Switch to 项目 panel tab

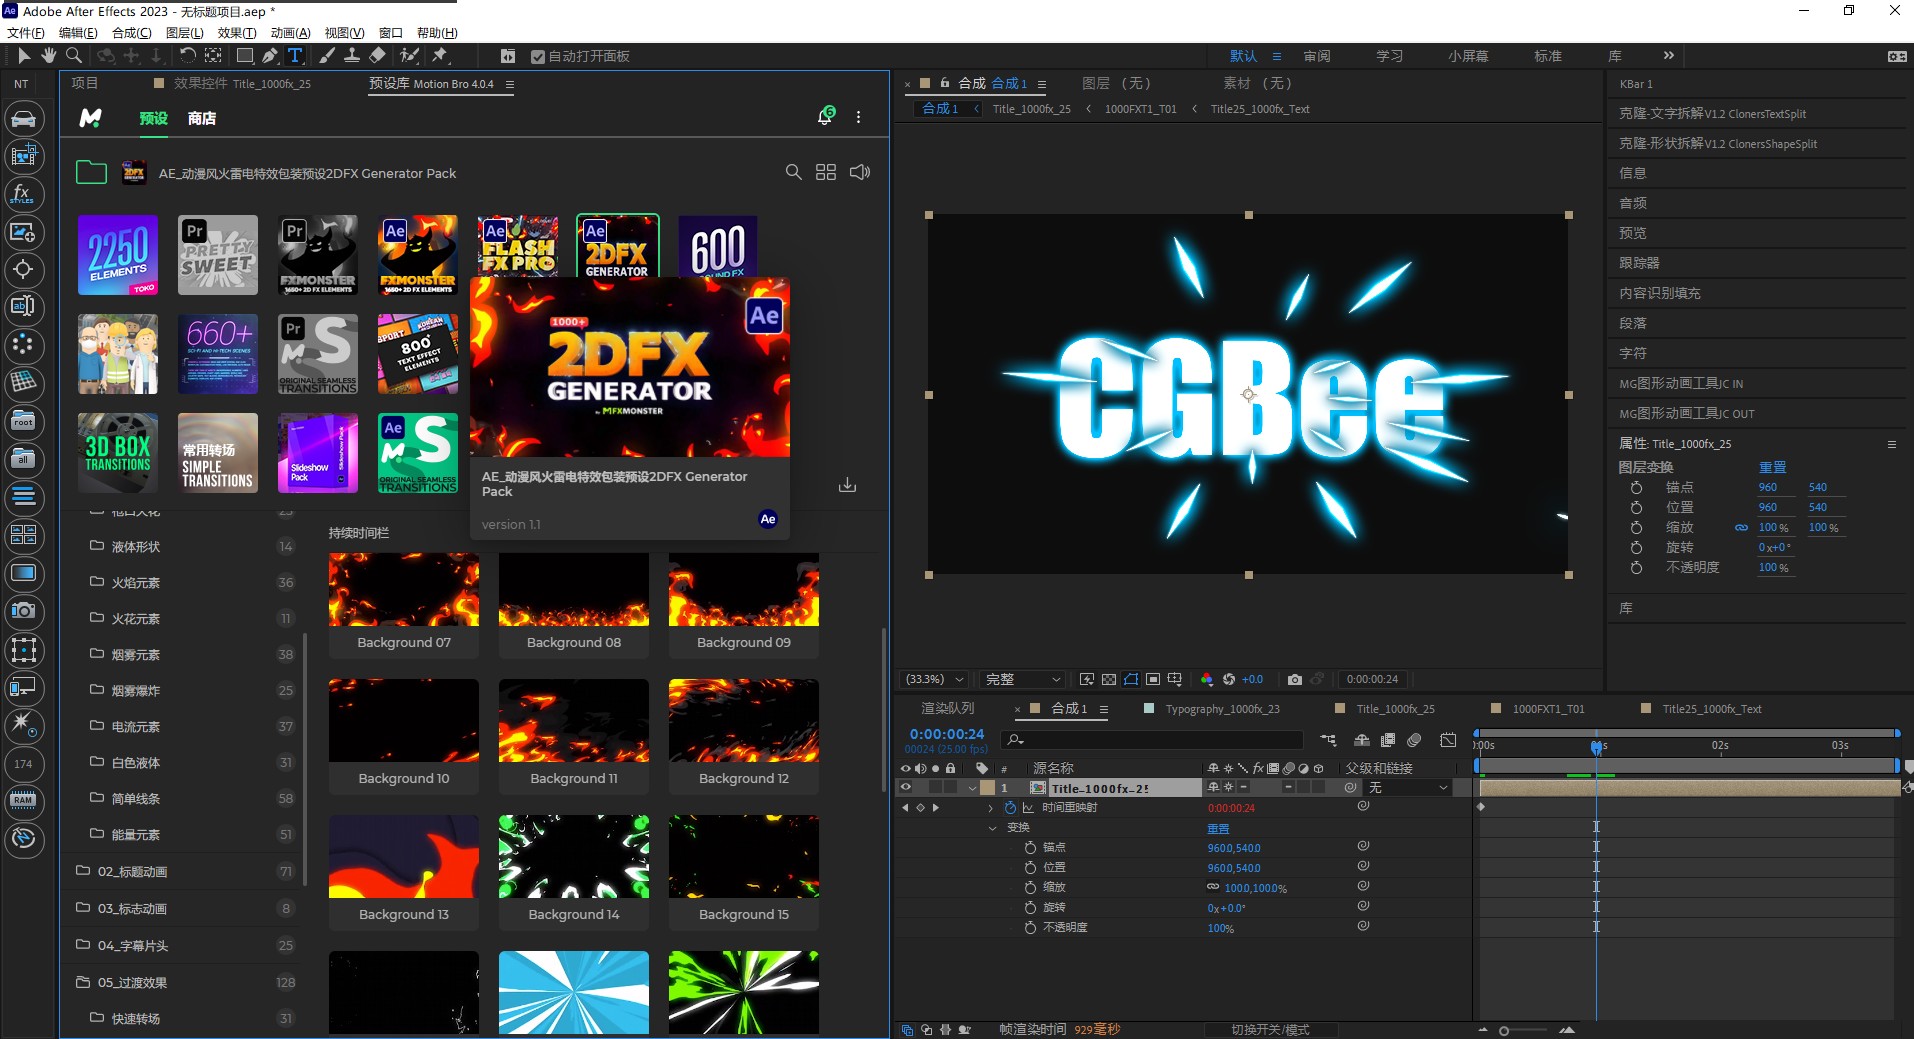[85, 83]
